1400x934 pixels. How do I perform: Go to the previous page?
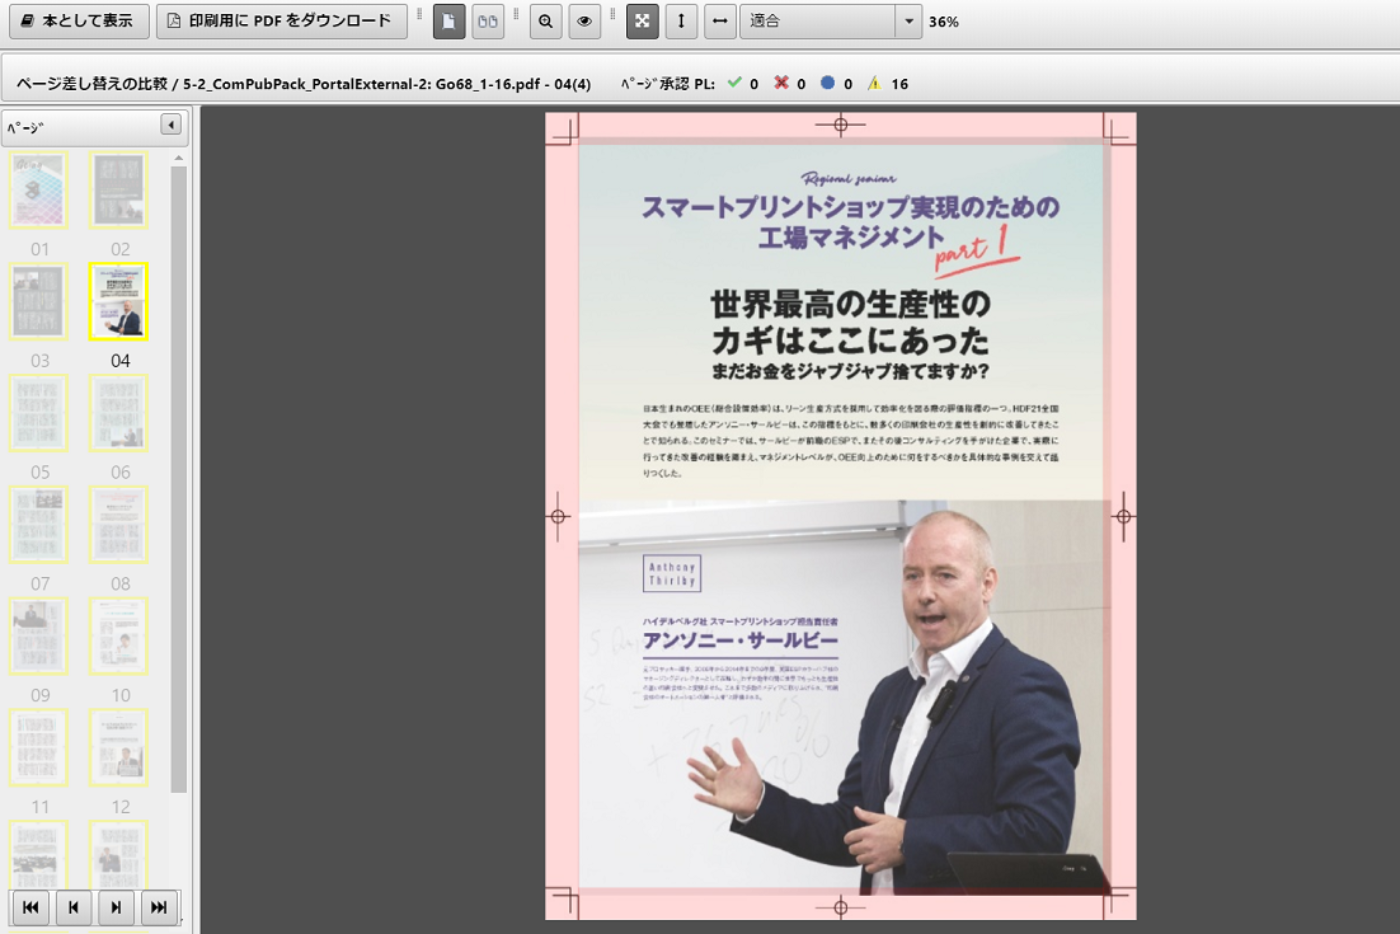[73, 907]
